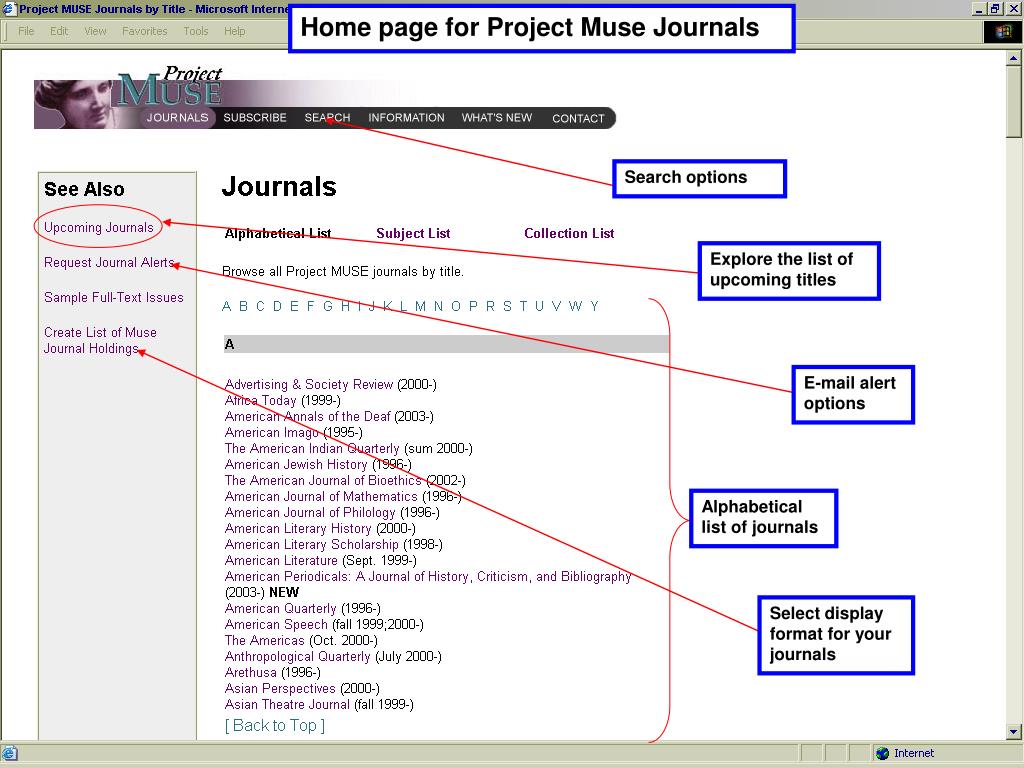
Task: Click the Internet zone globe icon in the status bar
Action: [882, 753]
